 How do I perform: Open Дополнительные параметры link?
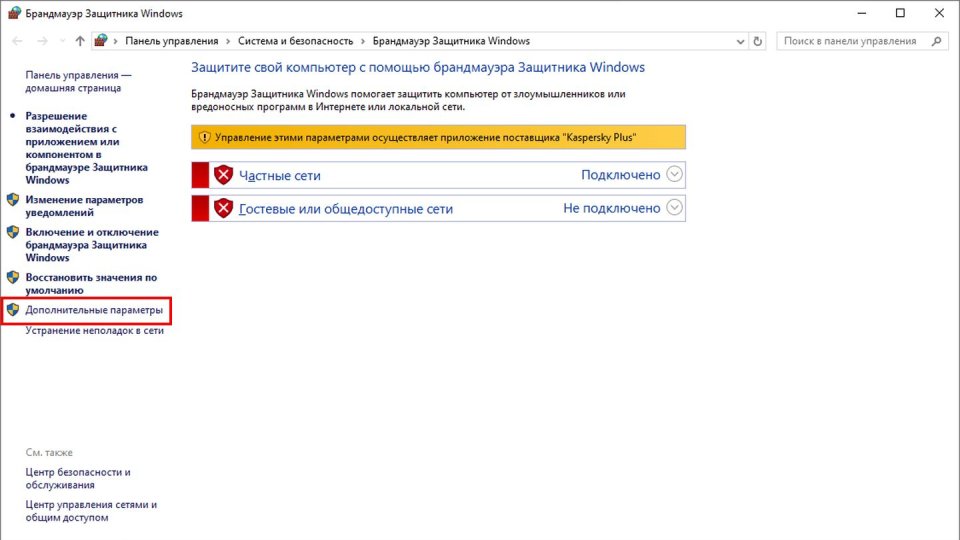click(x=93, y=310)
